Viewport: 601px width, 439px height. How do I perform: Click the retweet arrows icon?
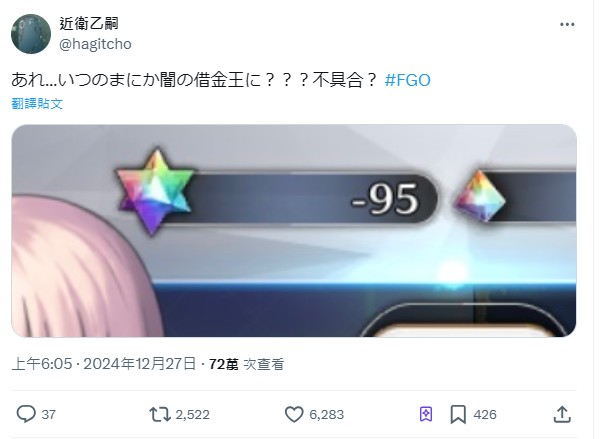(160, 414)
